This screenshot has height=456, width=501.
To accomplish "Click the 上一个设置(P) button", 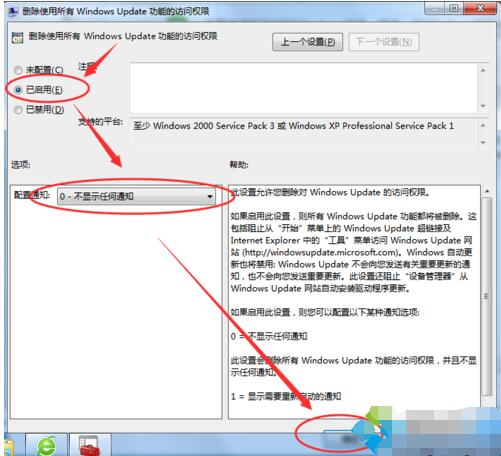I will pos(307,42).
